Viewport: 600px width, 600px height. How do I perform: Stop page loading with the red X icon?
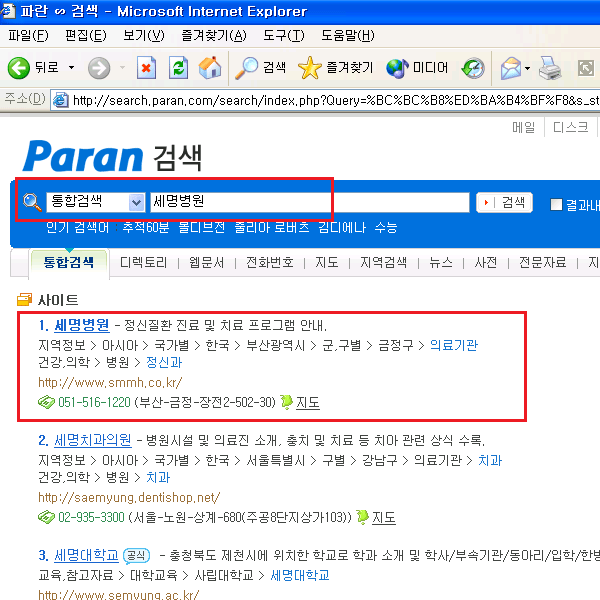click(x=146, y=68)
